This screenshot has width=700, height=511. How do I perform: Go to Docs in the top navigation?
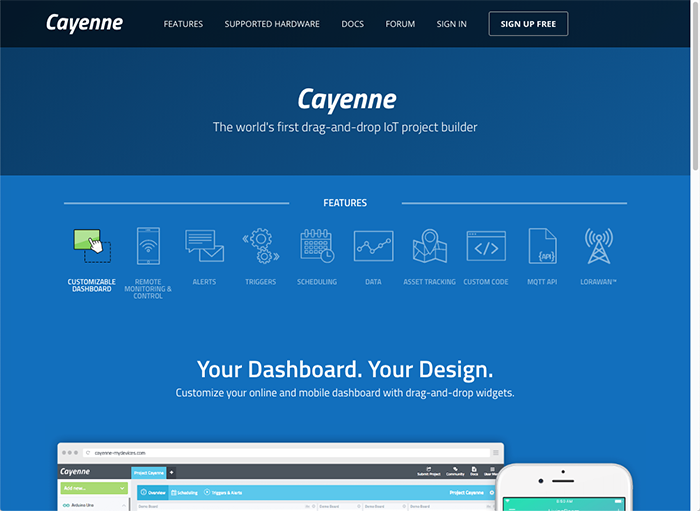point(353,24)
